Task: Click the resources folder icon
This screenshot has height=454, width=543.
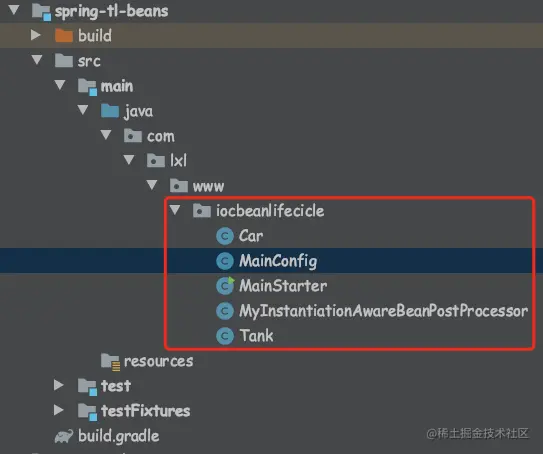Action: 110,362
